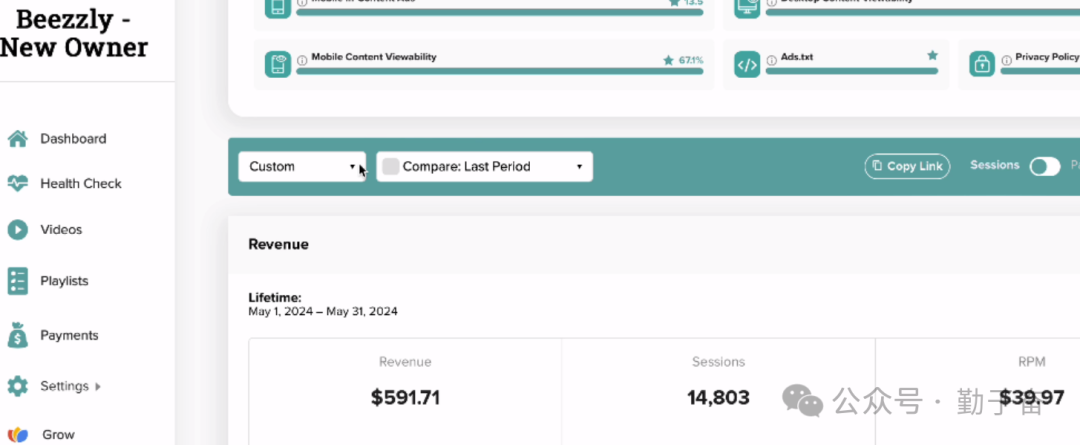The width and height of the screenshot is (1080, 445).
Task: Click the Playlists list icon
Action: [x=17, y=281]
